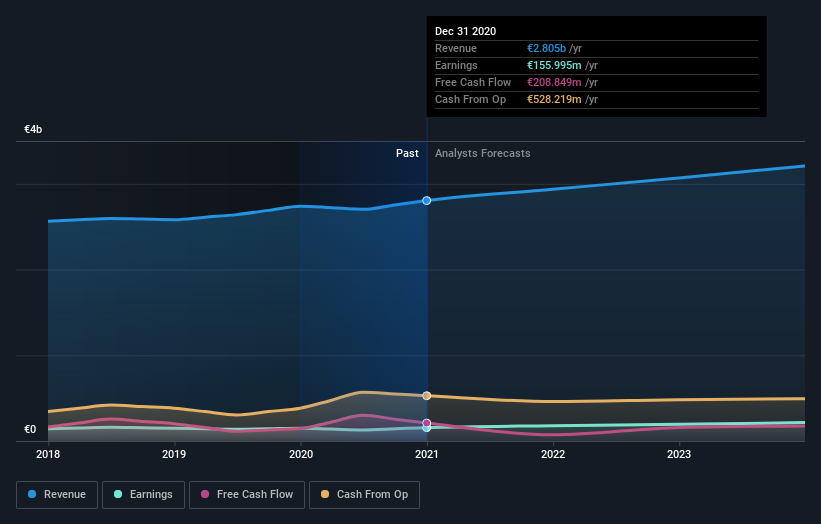Click the €208.849m free cash flow value
This screenshot has height=524, width=821.
[554, 82]
